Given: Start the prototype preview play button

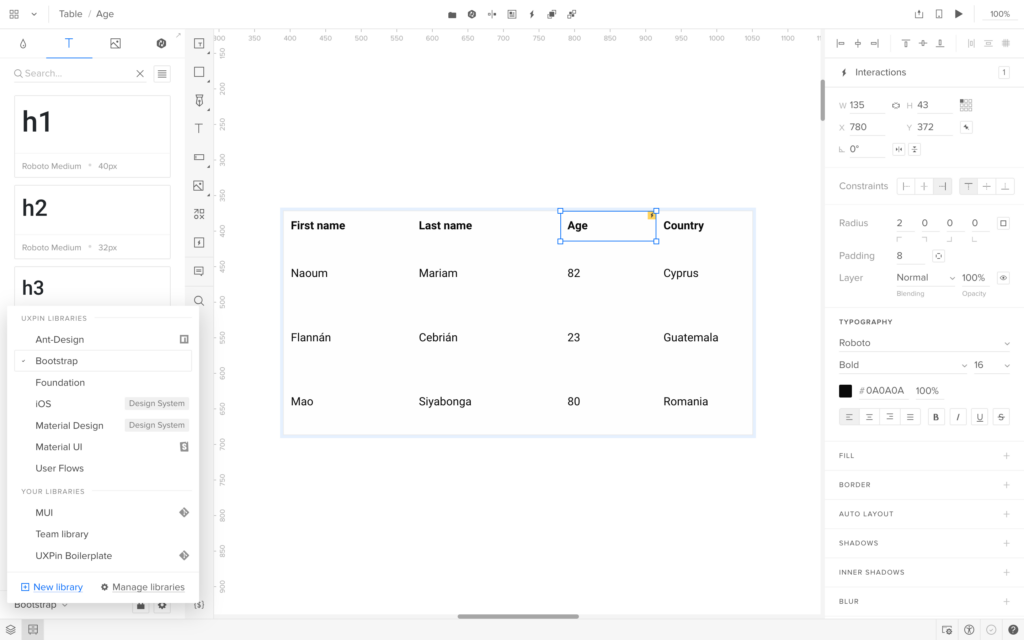Looking at the screenshot, I should [959, 14].
